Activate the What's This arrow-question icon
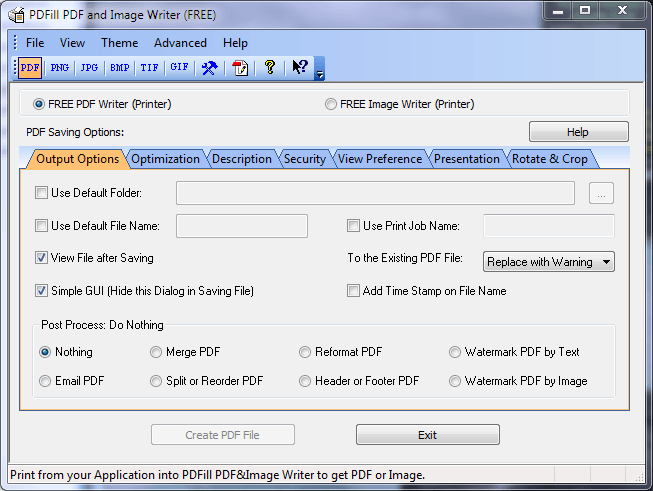This screenshot has width=653, height=491. coord(300,67)
